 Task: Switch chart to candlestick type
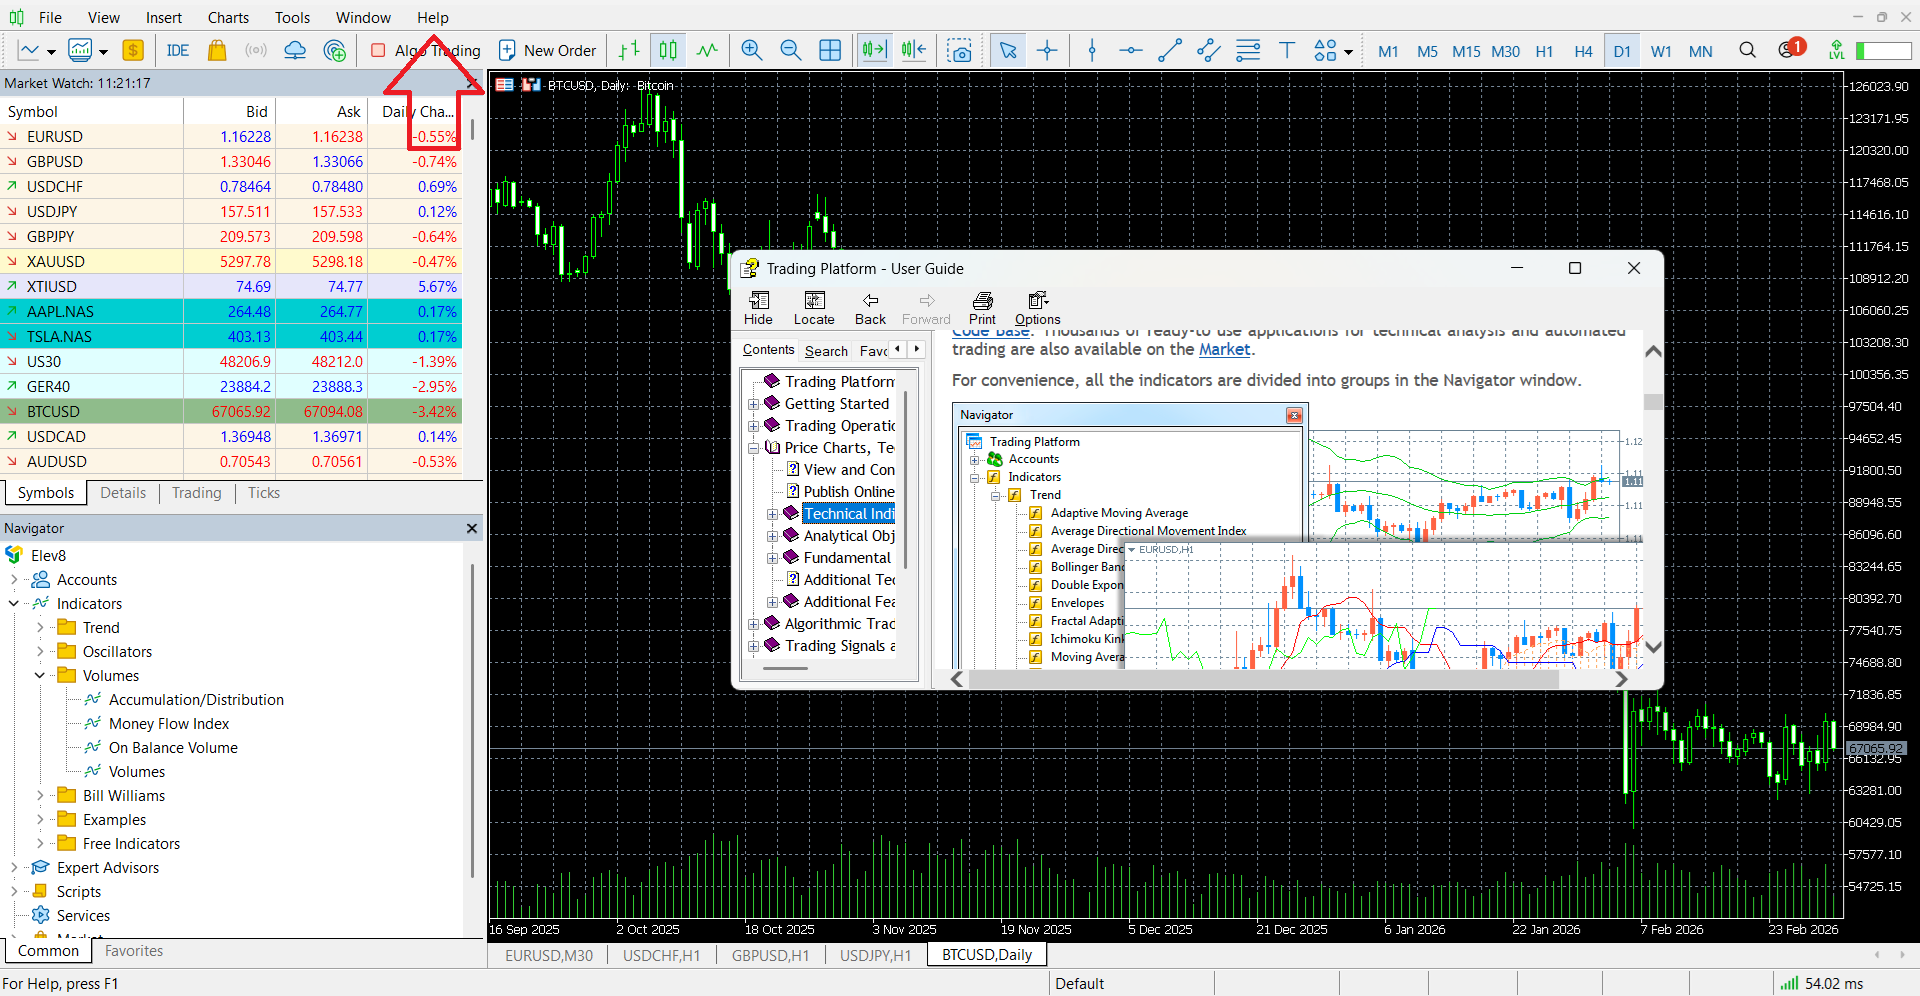[668, 50]
